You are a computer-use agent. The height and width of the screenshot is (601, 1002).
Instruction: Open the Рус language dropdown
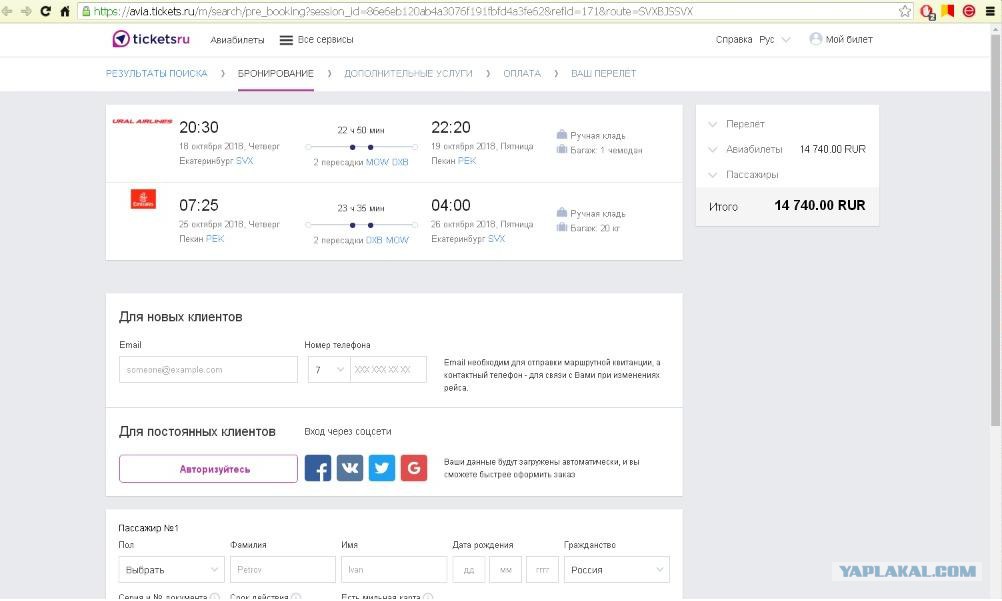[775, 40]
